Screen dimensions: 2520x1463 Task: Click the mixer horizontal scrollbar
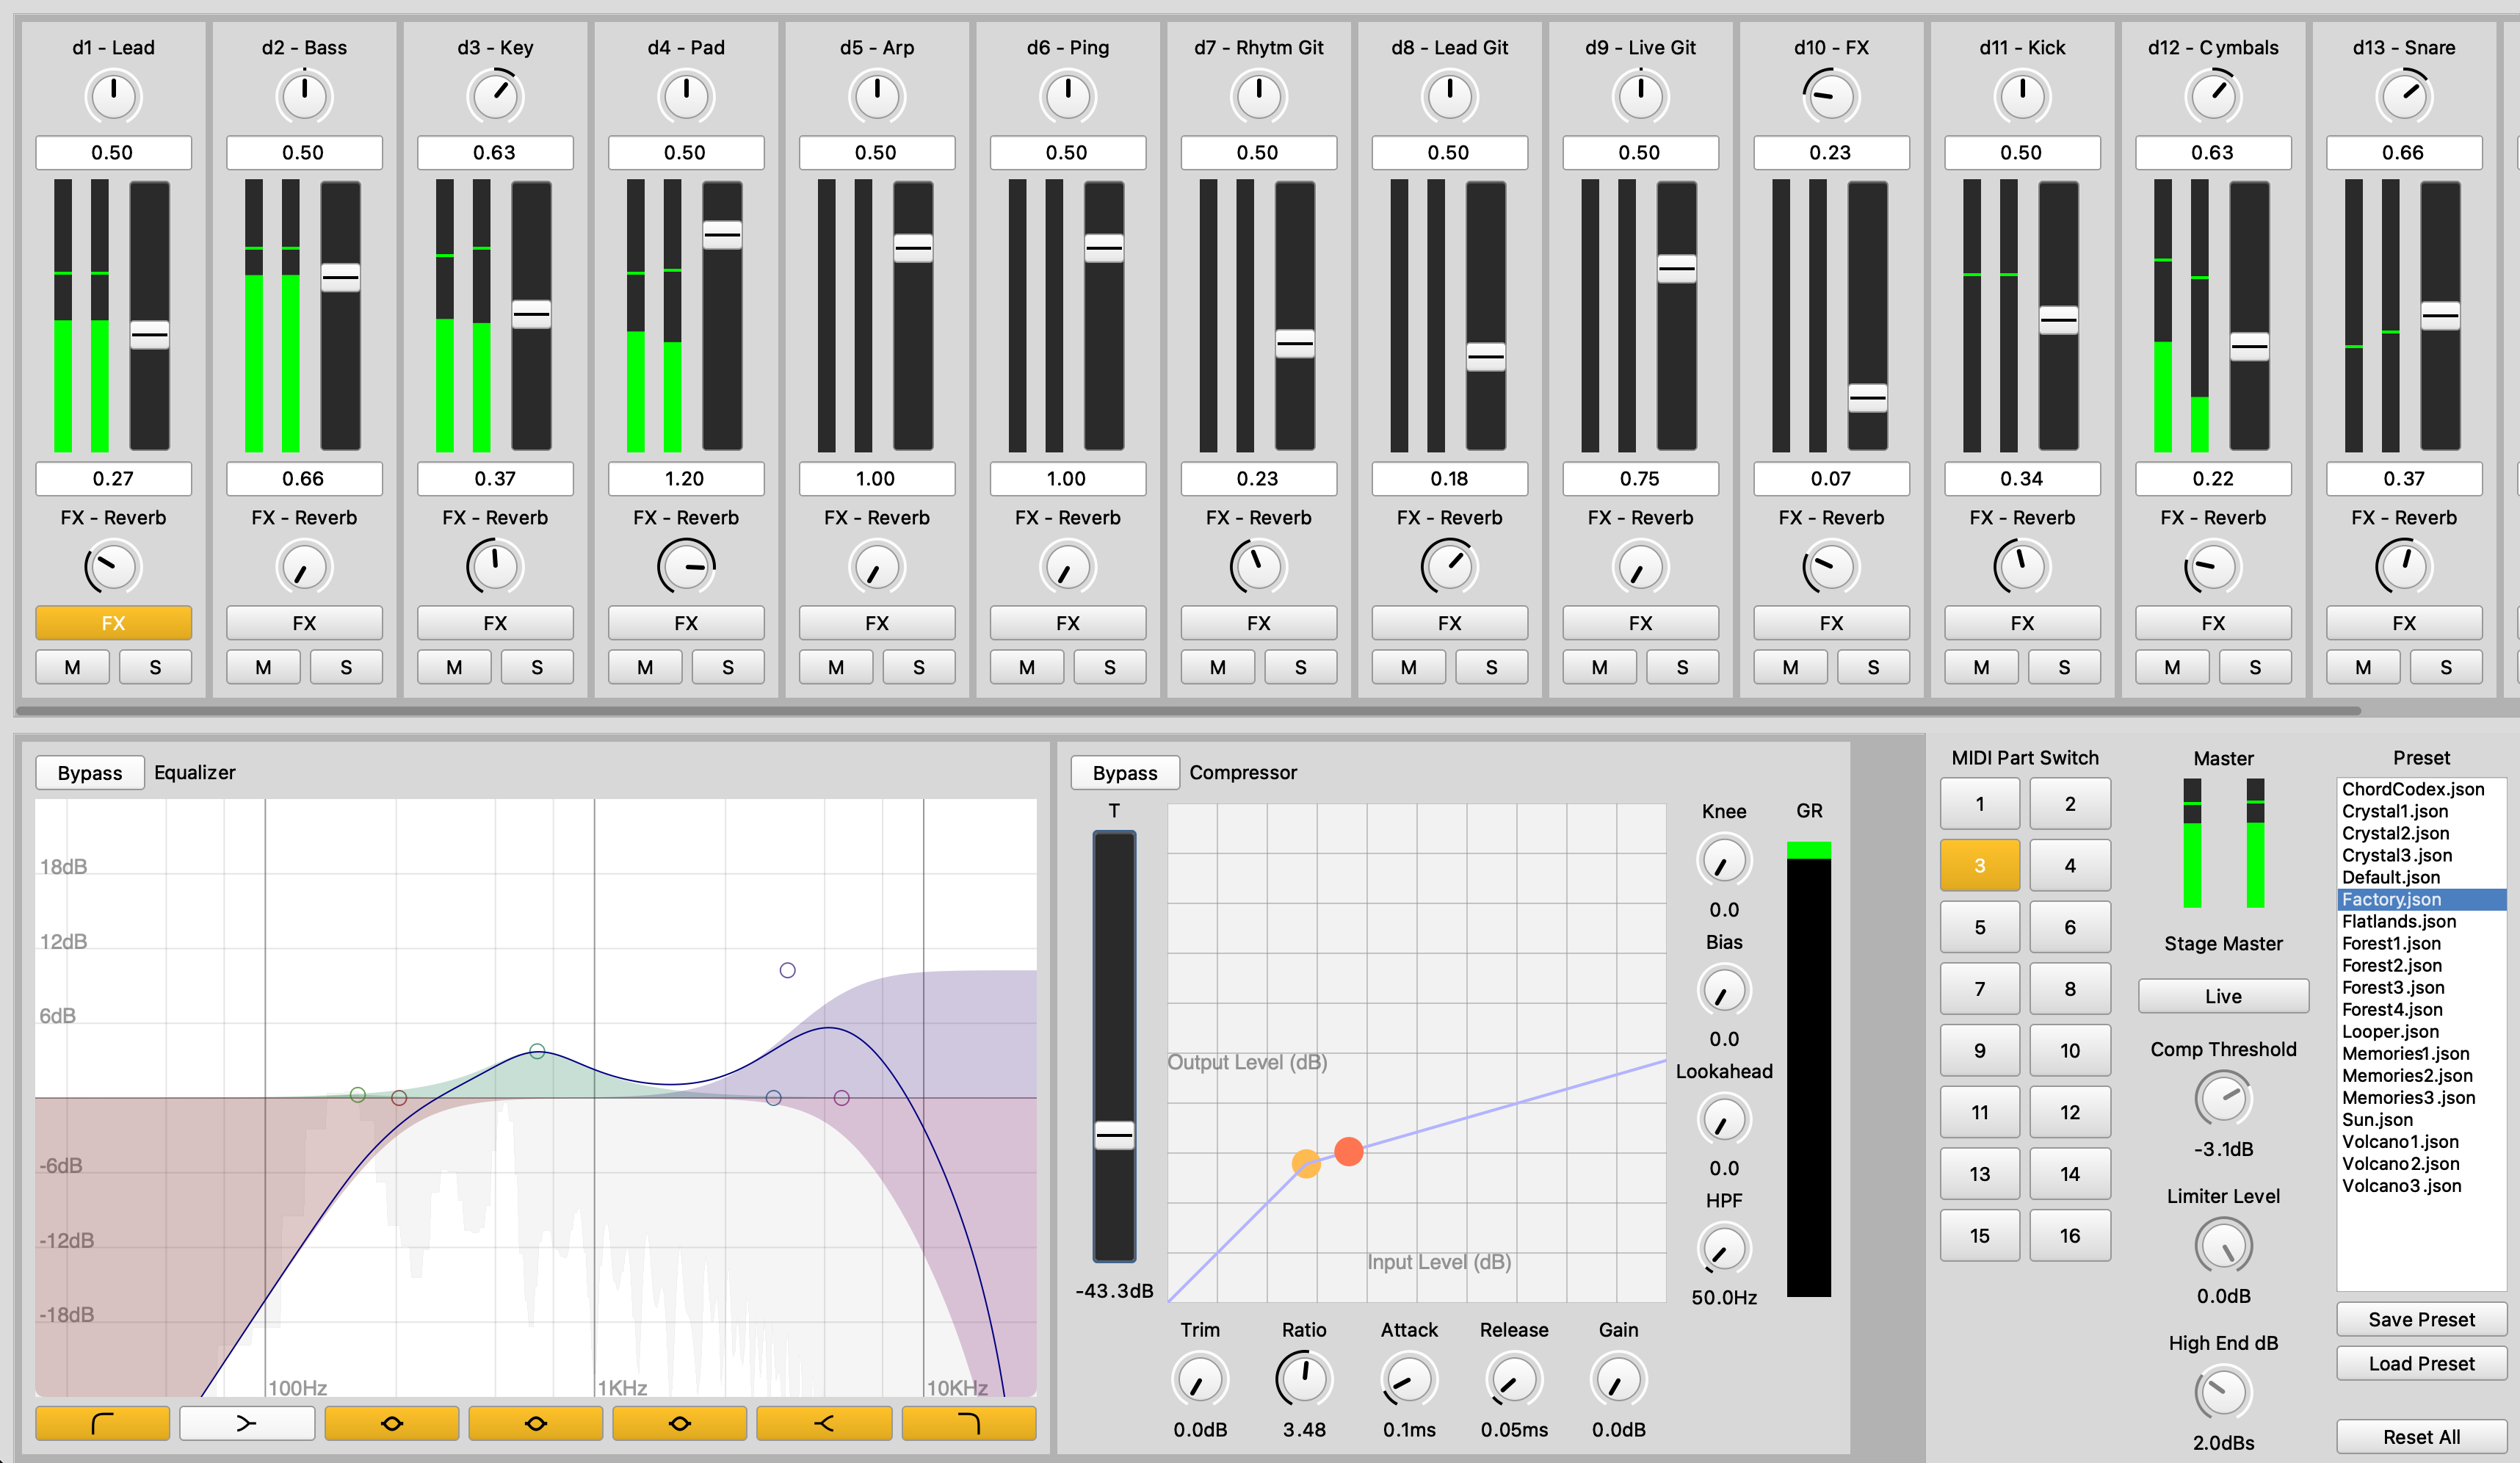point(1188,710)
